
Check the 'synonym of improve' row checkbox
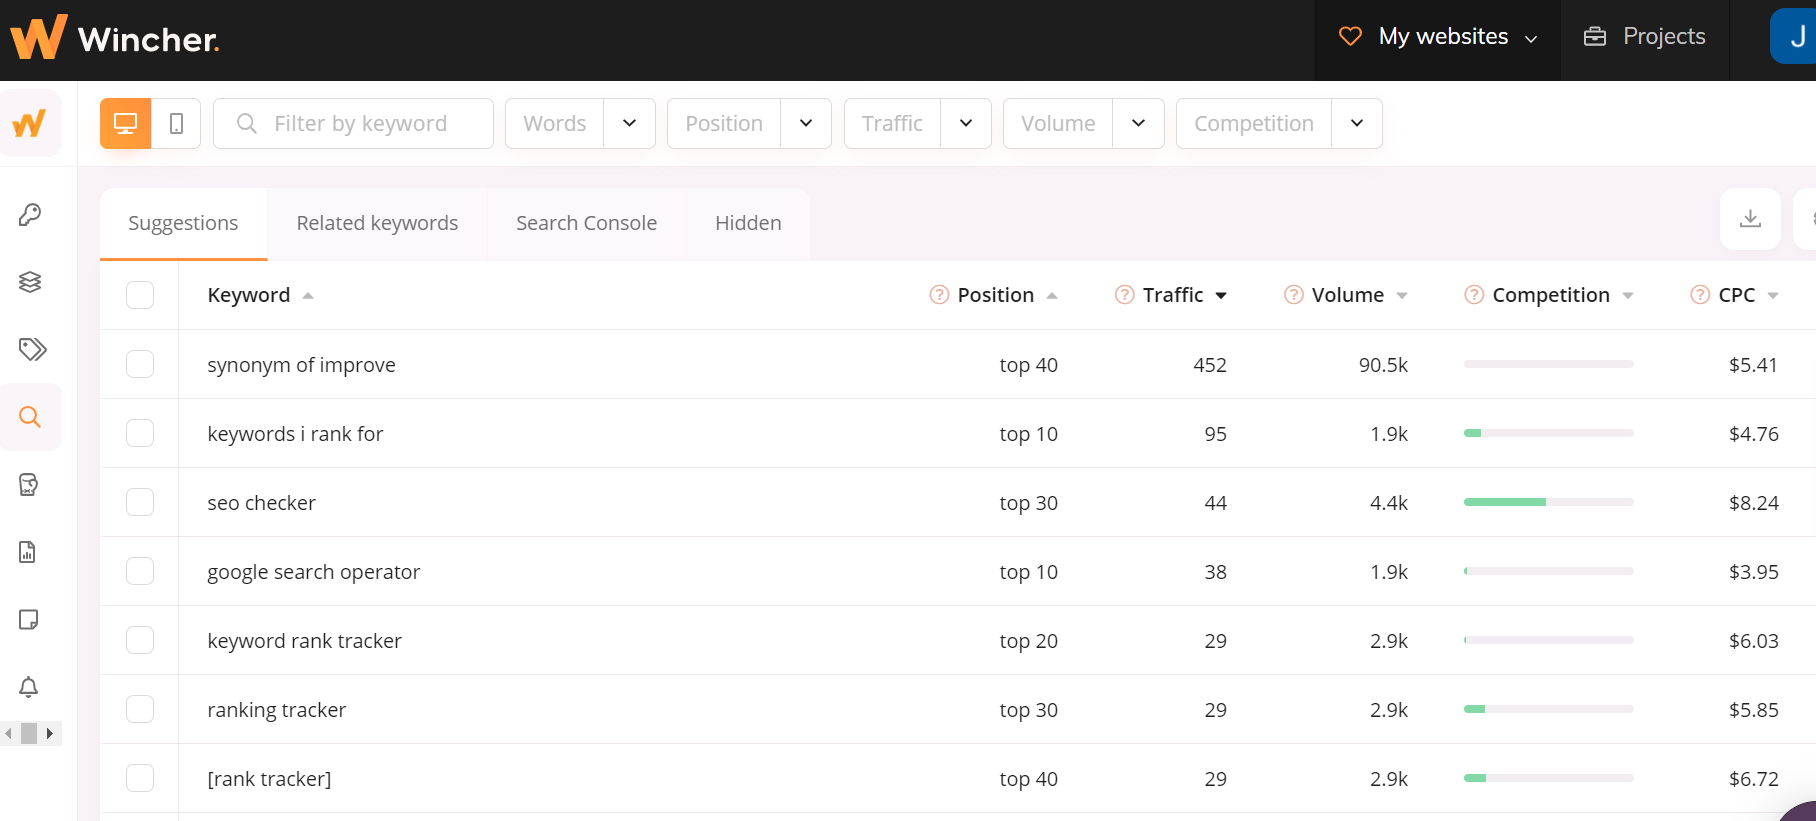tap(140, 364)
